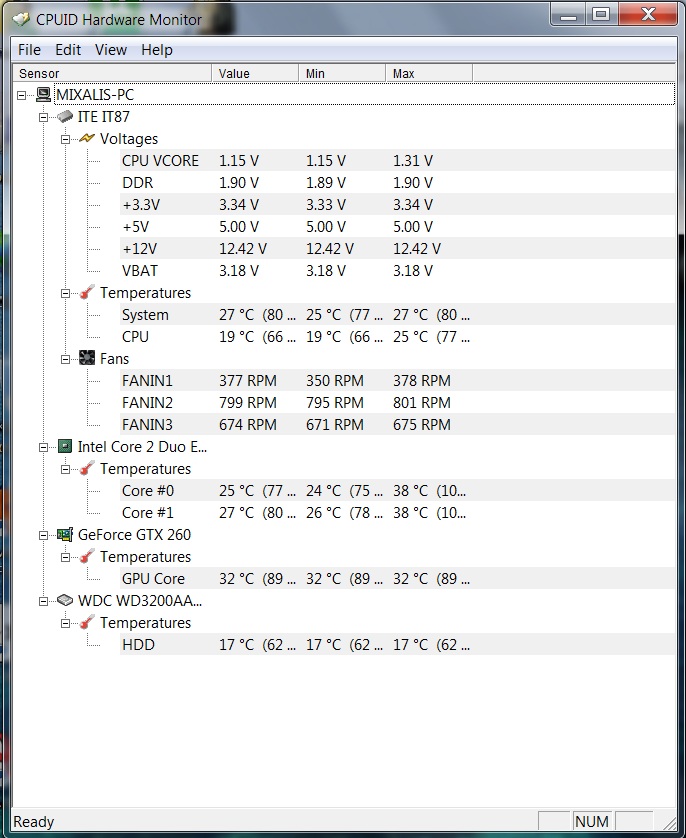The height and width of the screenshot is (838, 686).
Task: Select the Intel Core 2 Duo E... tree label
Action: coord(143,446)
